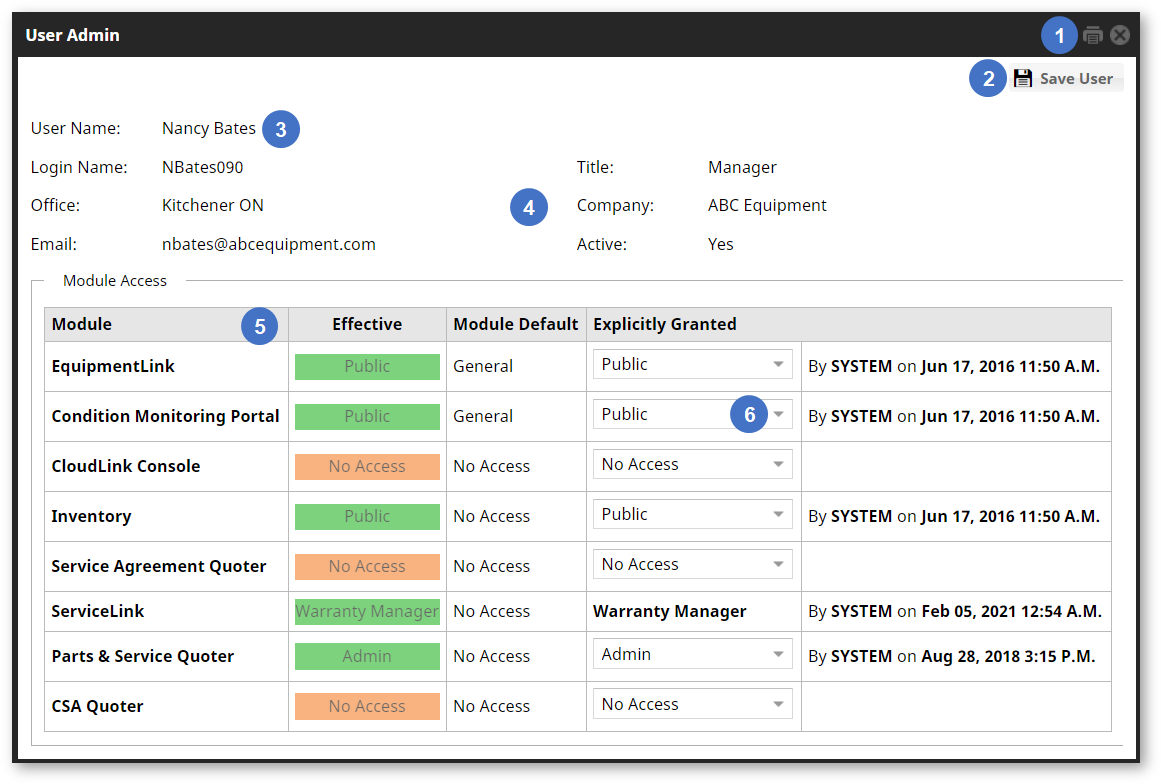This screenshot has height=784, width=1161.
Task: Open Parts & Service Quoter access dropdown
Action: 692,654
